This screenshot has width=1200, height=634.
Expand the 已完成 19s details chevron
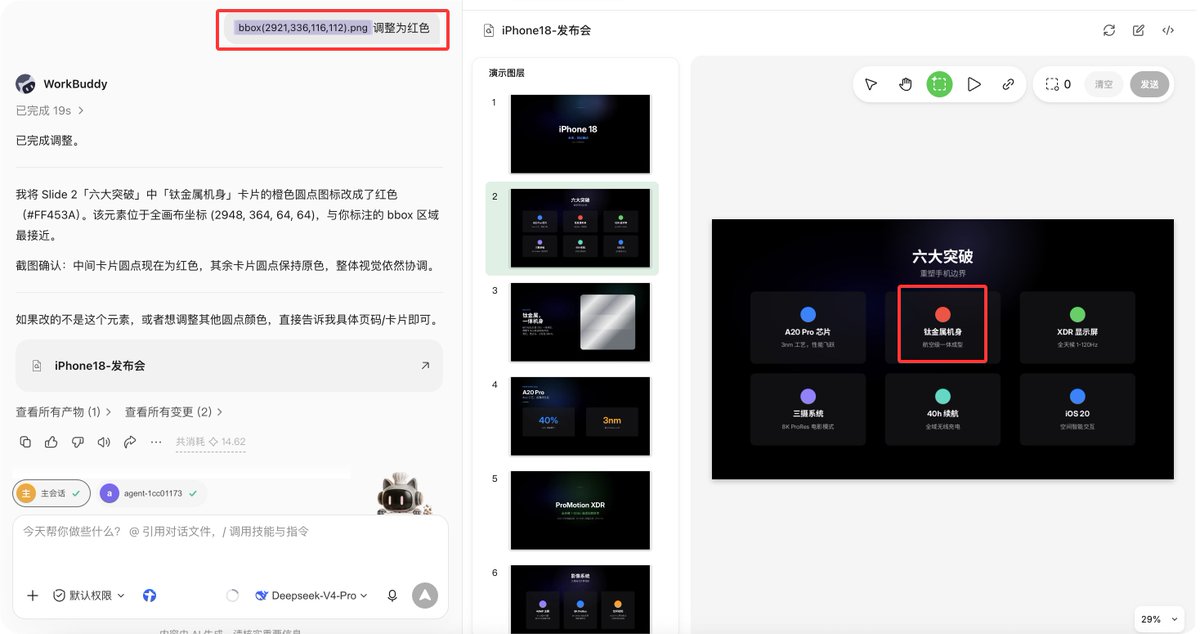[x=81, y=110]
